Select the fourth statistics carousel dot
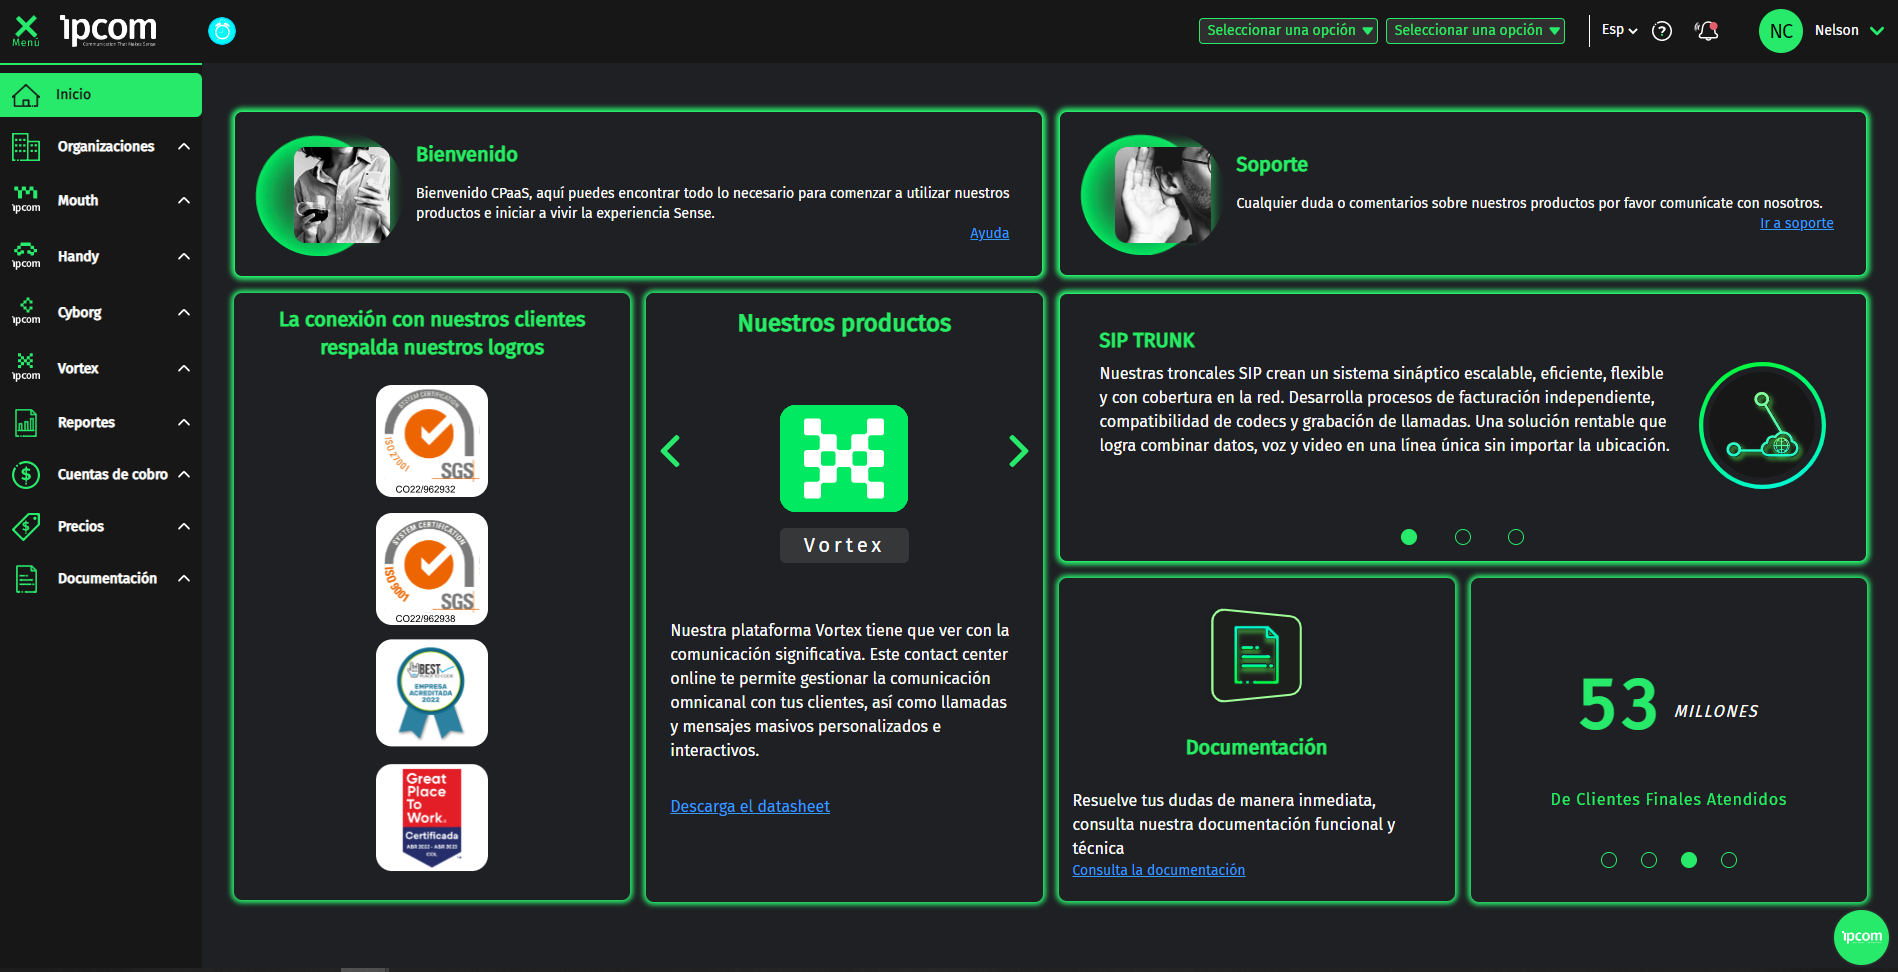Viewport: 1898px width, 972px height. click(1729, 860)
